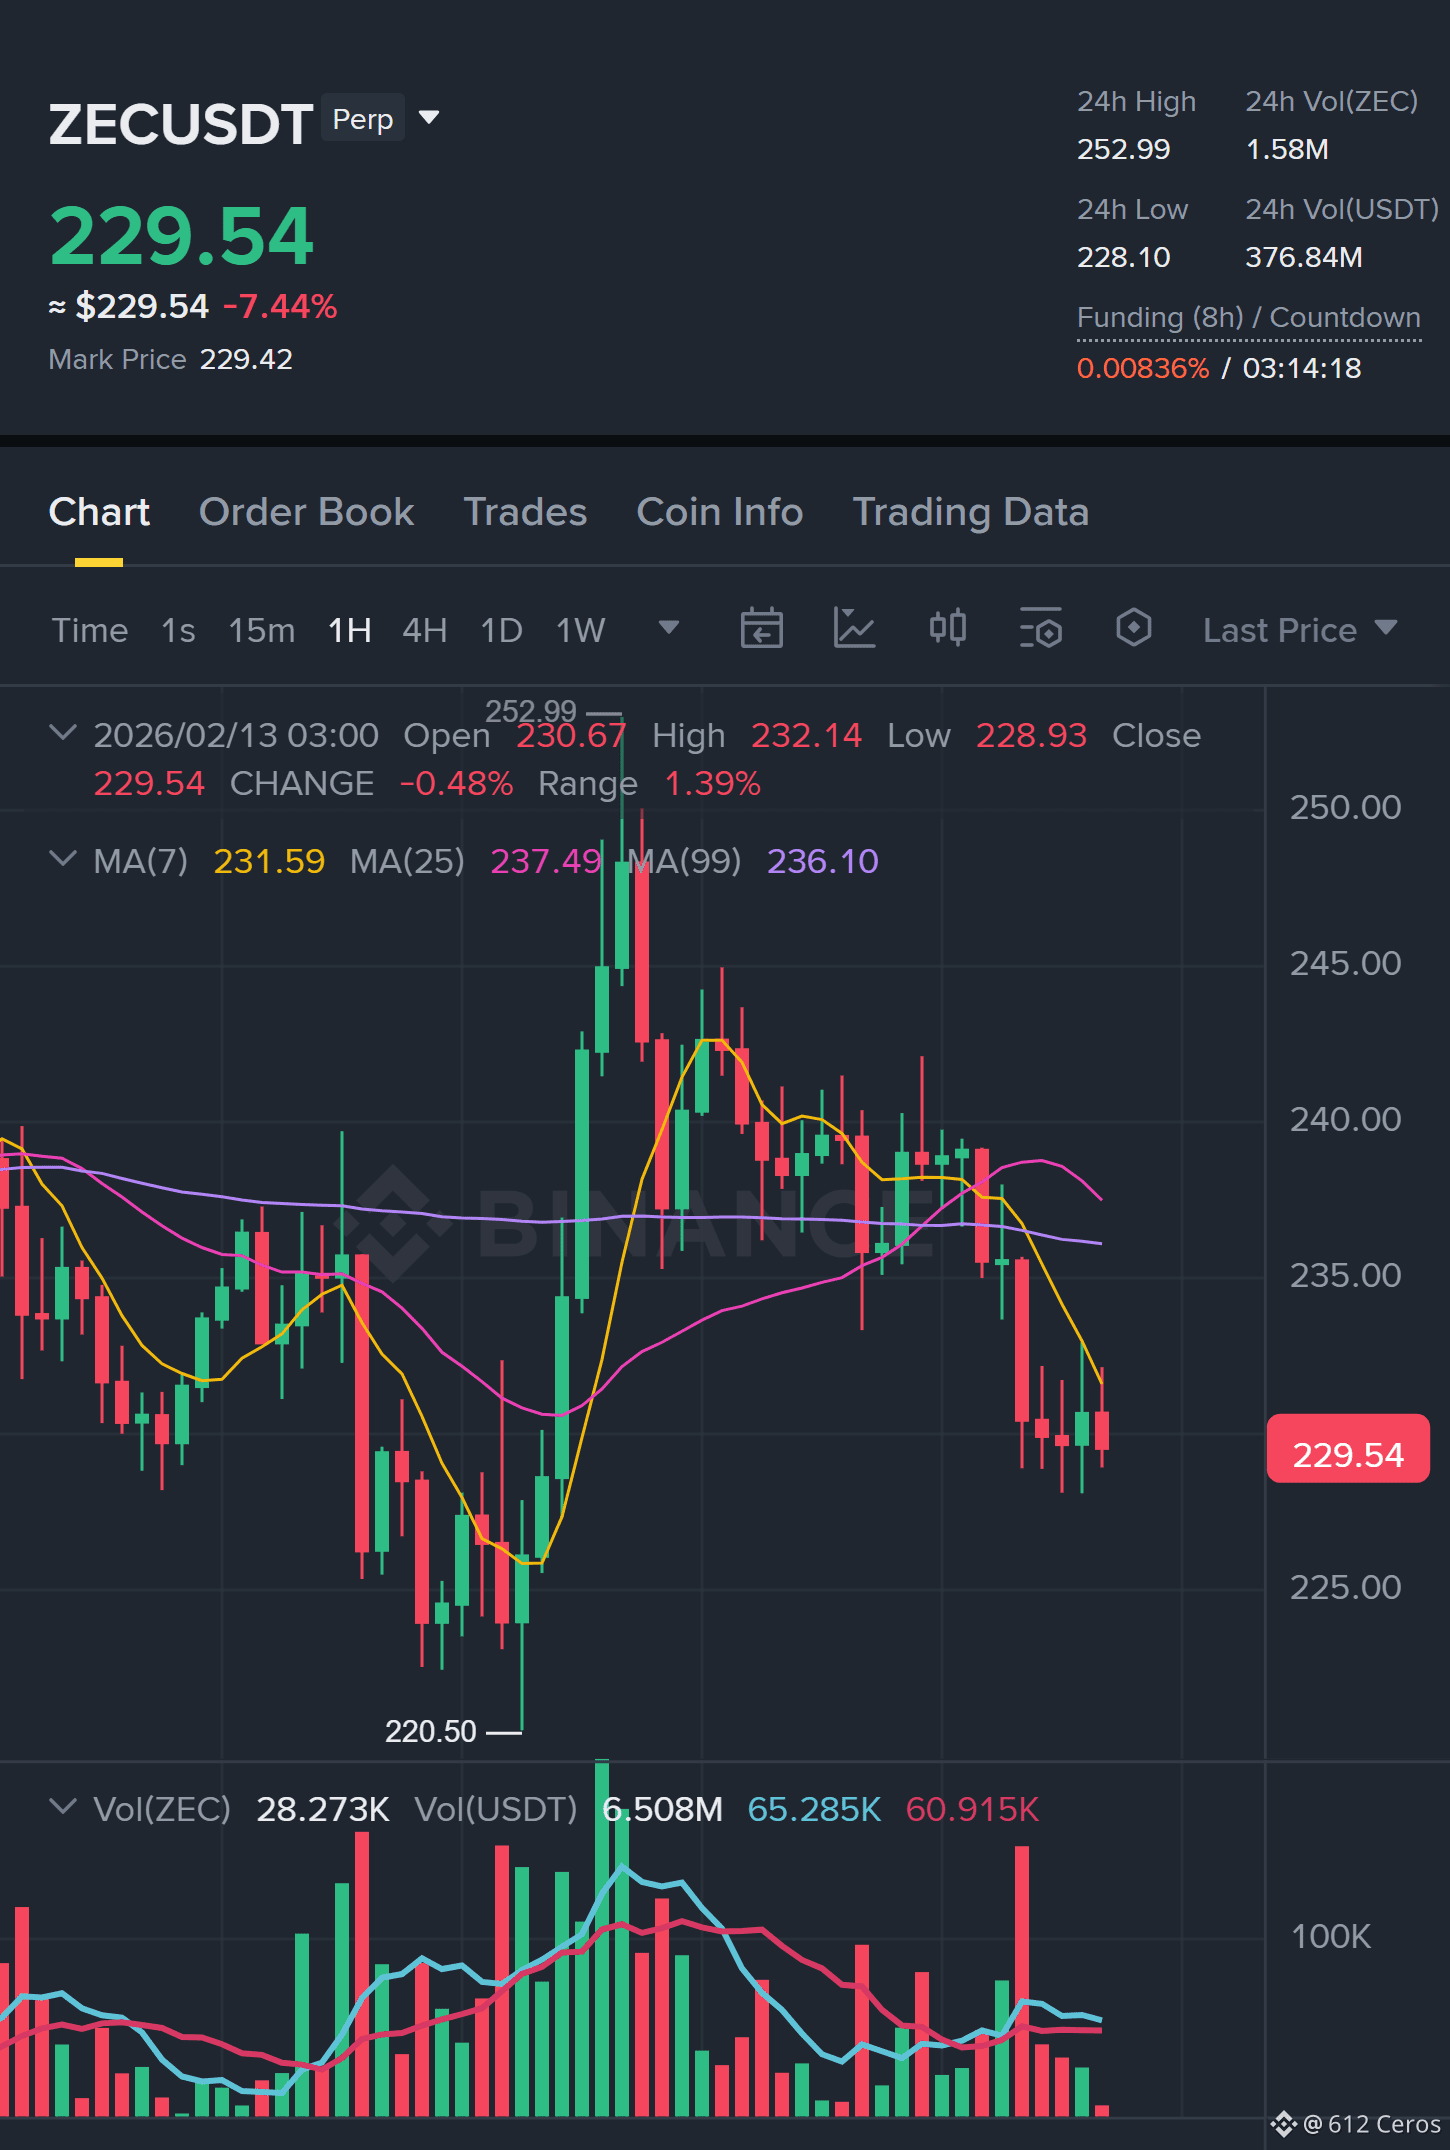Collapse the Vol(ZEC) indicator legend

click(x=63, y=1807)
